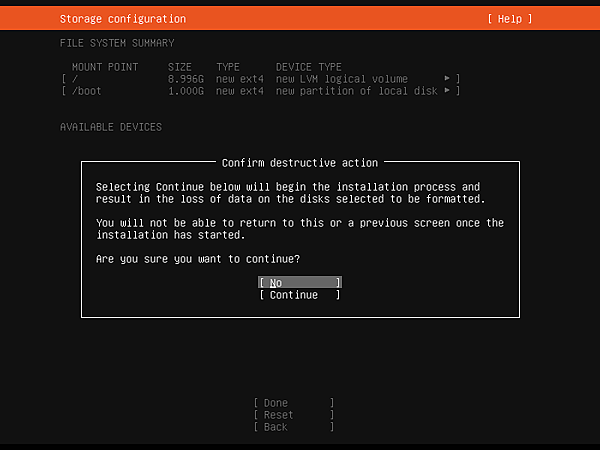This screenshot has height=450, width=600.
Task: Expand arrow on root LVM logical volume row
Action: pos(447,78)
